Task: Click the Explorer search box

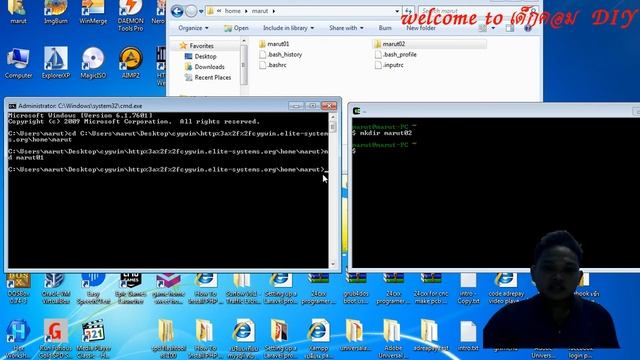Action: pyautogui.click(x=478, y=11)
